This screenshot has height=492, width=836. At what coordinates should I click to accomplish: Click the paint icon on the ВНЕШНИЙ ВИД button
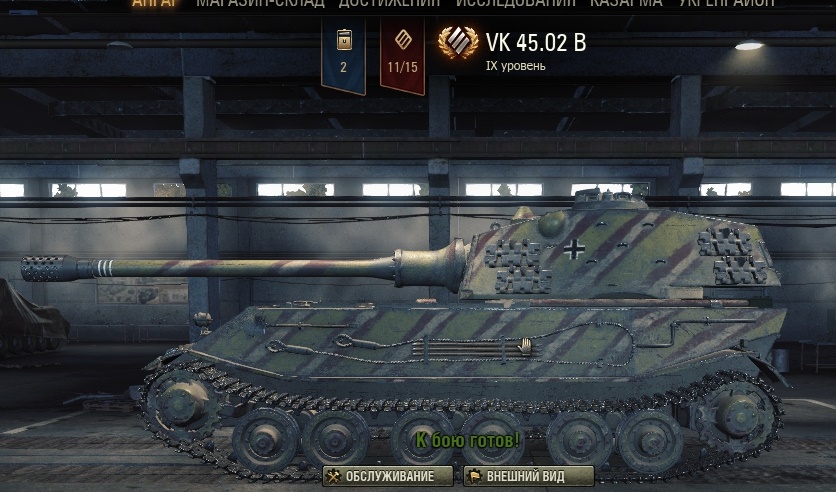pos(474,476)
